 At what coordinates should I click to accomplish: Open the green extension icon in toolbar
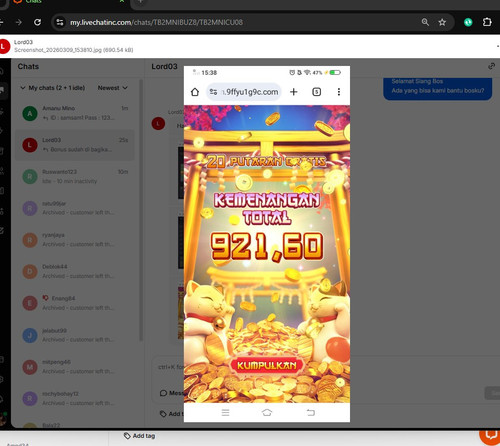(468, 22)
